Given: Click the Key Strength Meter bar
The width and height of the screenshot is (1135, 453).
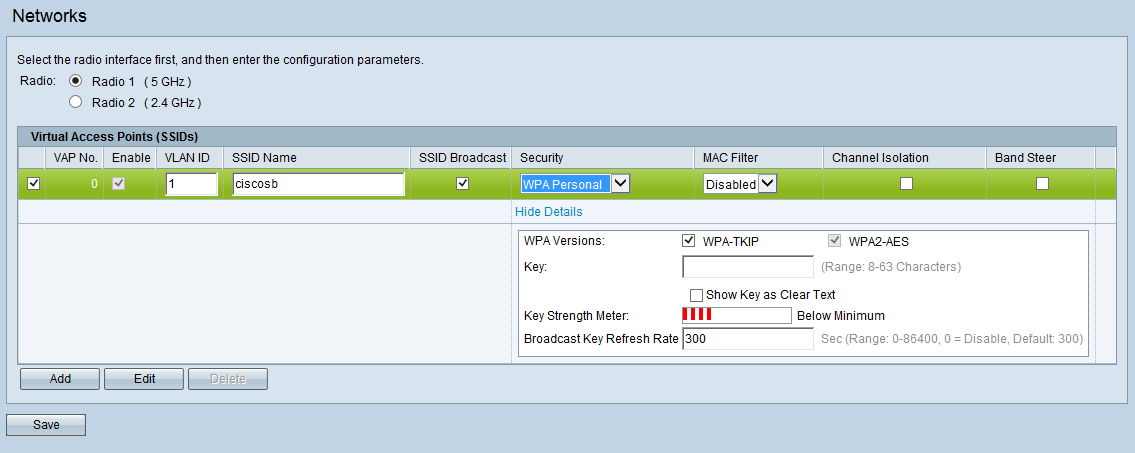Looking at the screenshot, I should 737,315.
